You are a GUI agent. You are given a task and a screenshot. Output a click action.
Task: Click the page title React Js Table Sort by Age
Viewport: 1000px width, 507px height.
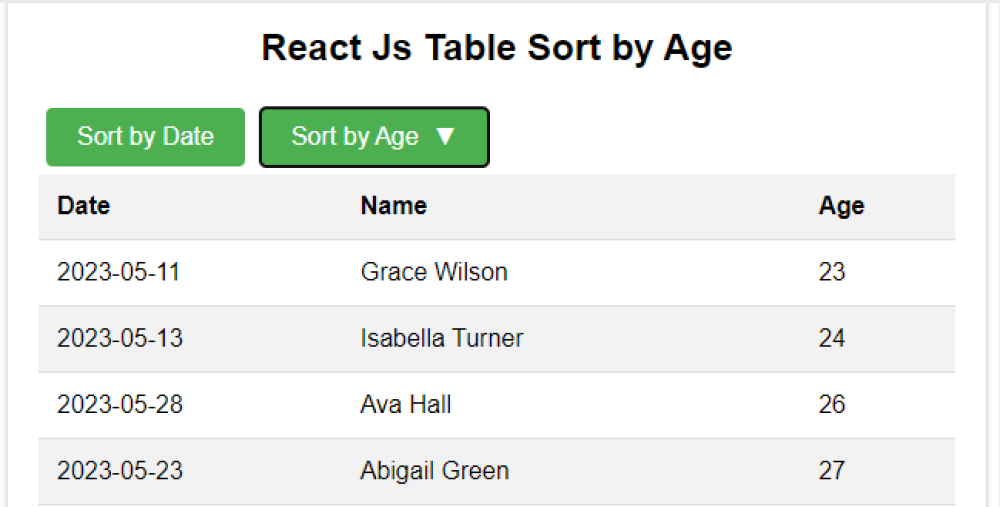pyautogui.click(x=497, y=48)
